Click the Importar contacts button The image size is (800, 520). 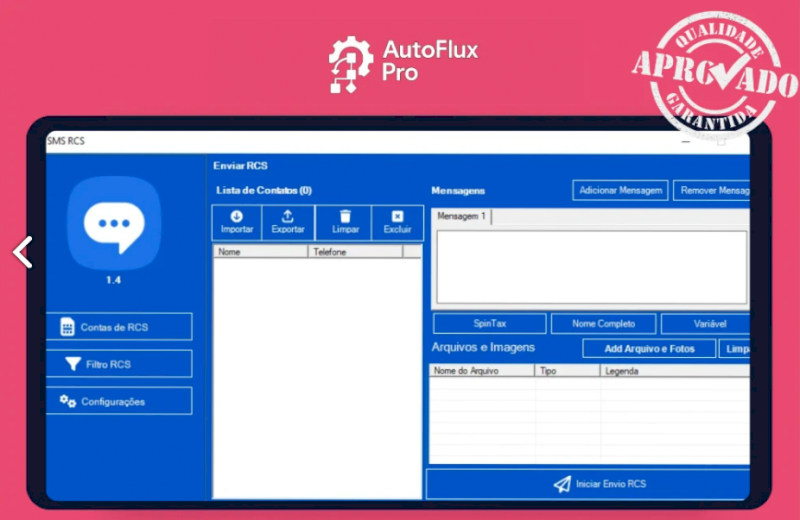(237, 222)
